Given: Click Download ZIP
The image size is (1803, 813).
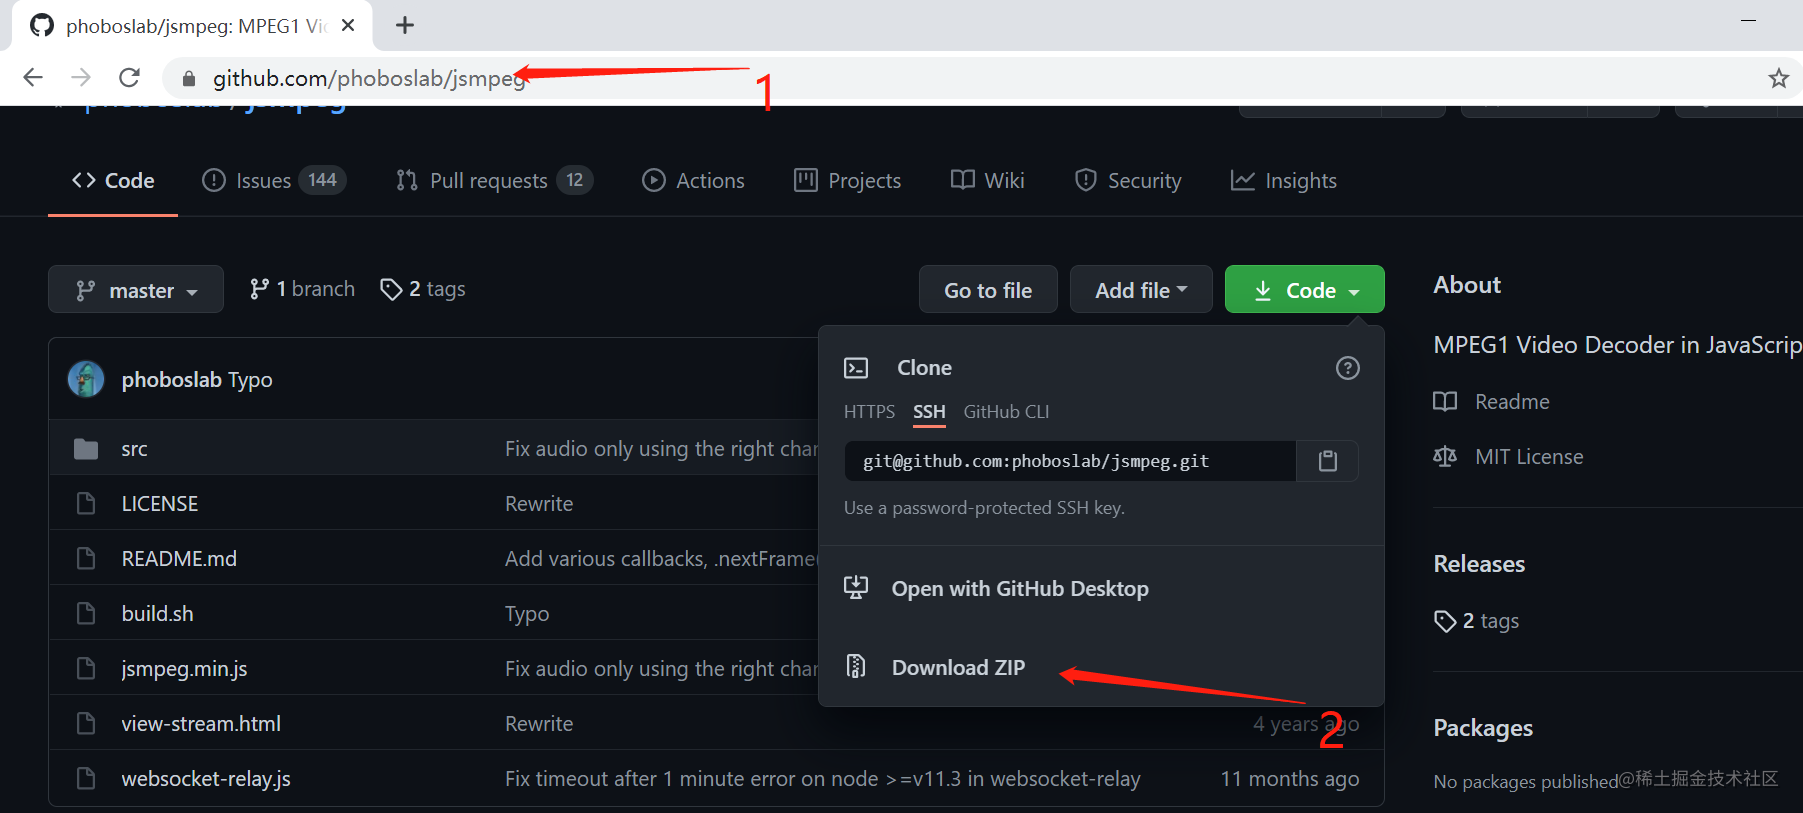Looking at the screenshot, I should [958, 668].
